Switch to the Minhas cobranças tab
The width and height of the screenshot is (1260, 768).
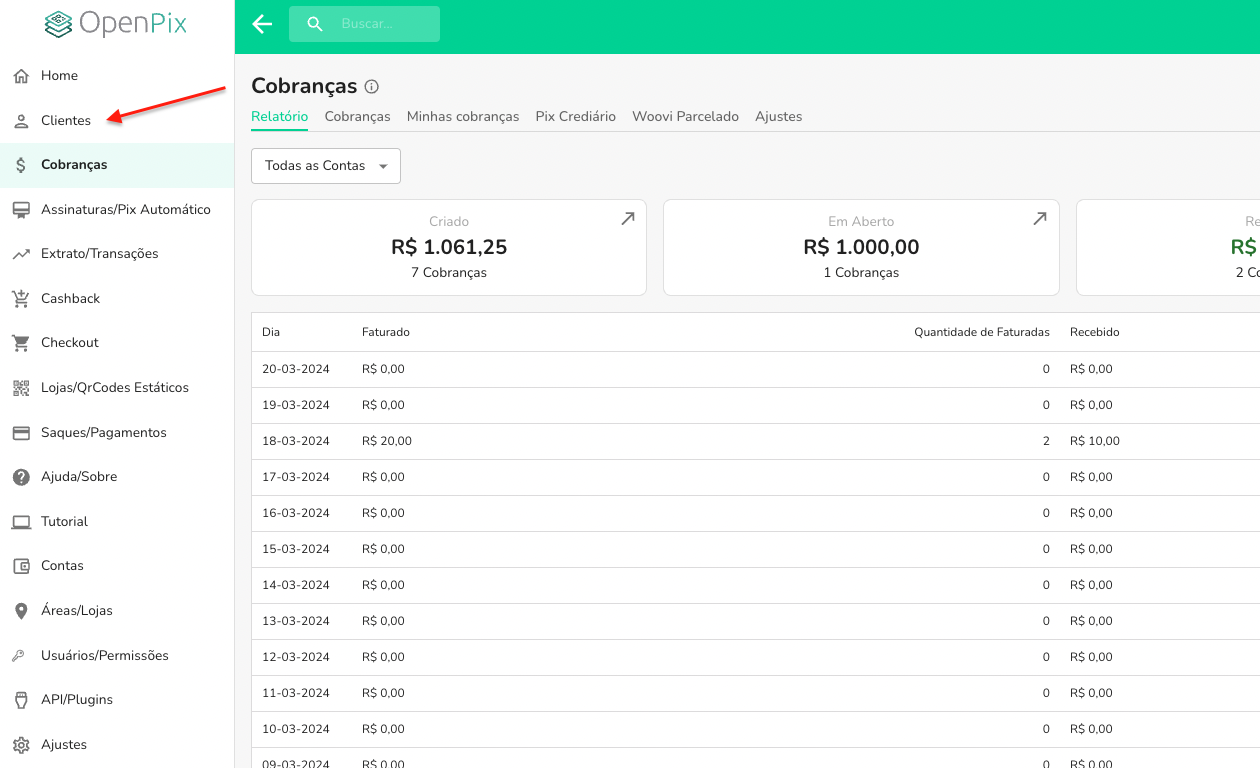(462, 117)
